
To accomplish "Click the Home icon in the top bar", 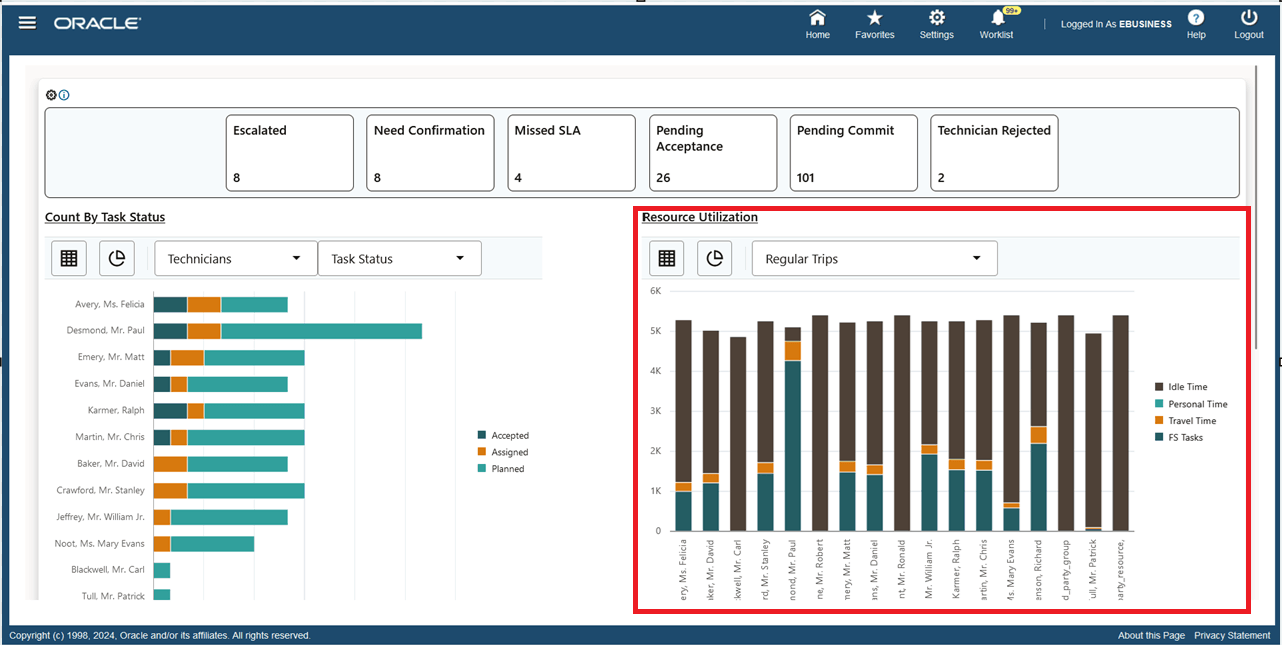I will coord(817,24).
